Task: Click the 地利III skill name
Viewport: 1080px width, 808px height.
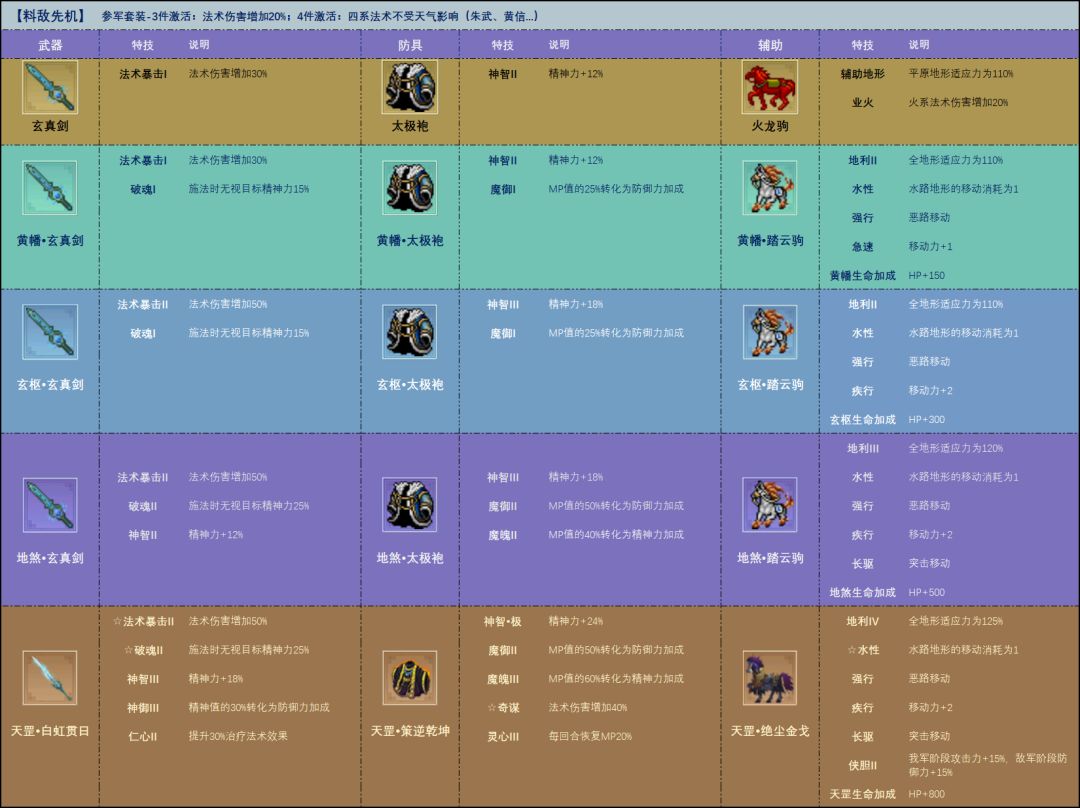Action: (x=862, y=448)
